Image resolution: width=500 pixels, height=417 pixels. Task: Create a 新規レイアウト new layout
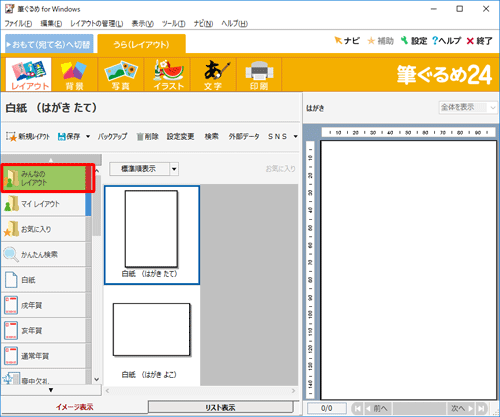28,136
